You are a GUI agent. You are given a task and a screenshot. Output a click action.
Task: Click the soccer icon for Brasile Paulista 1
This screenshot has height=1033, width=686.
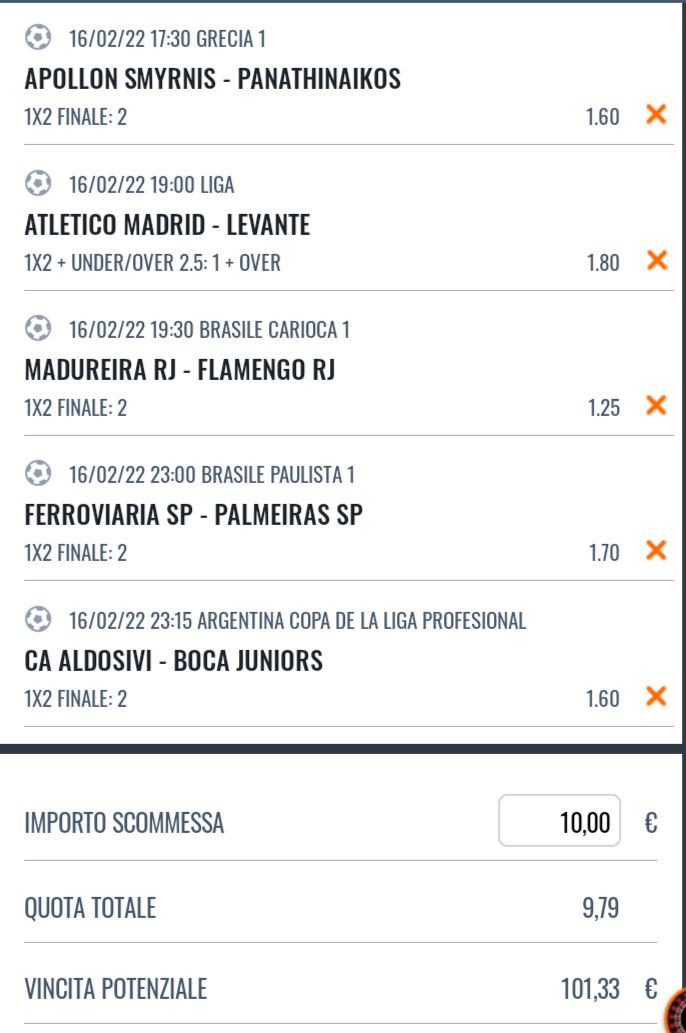pyautogui.click(x=38, y=473)
